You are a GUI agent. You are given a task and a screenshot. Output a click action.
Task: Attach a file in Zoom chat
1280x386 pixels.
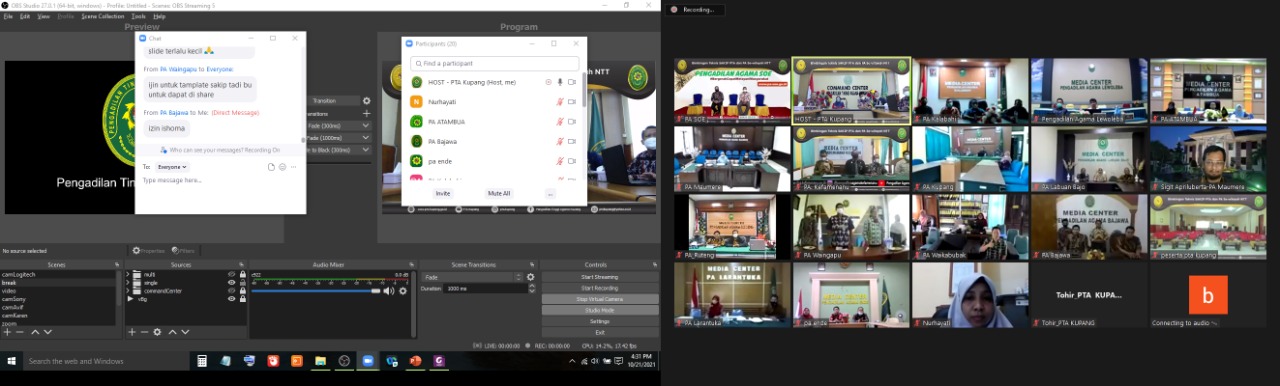[271, 167]
